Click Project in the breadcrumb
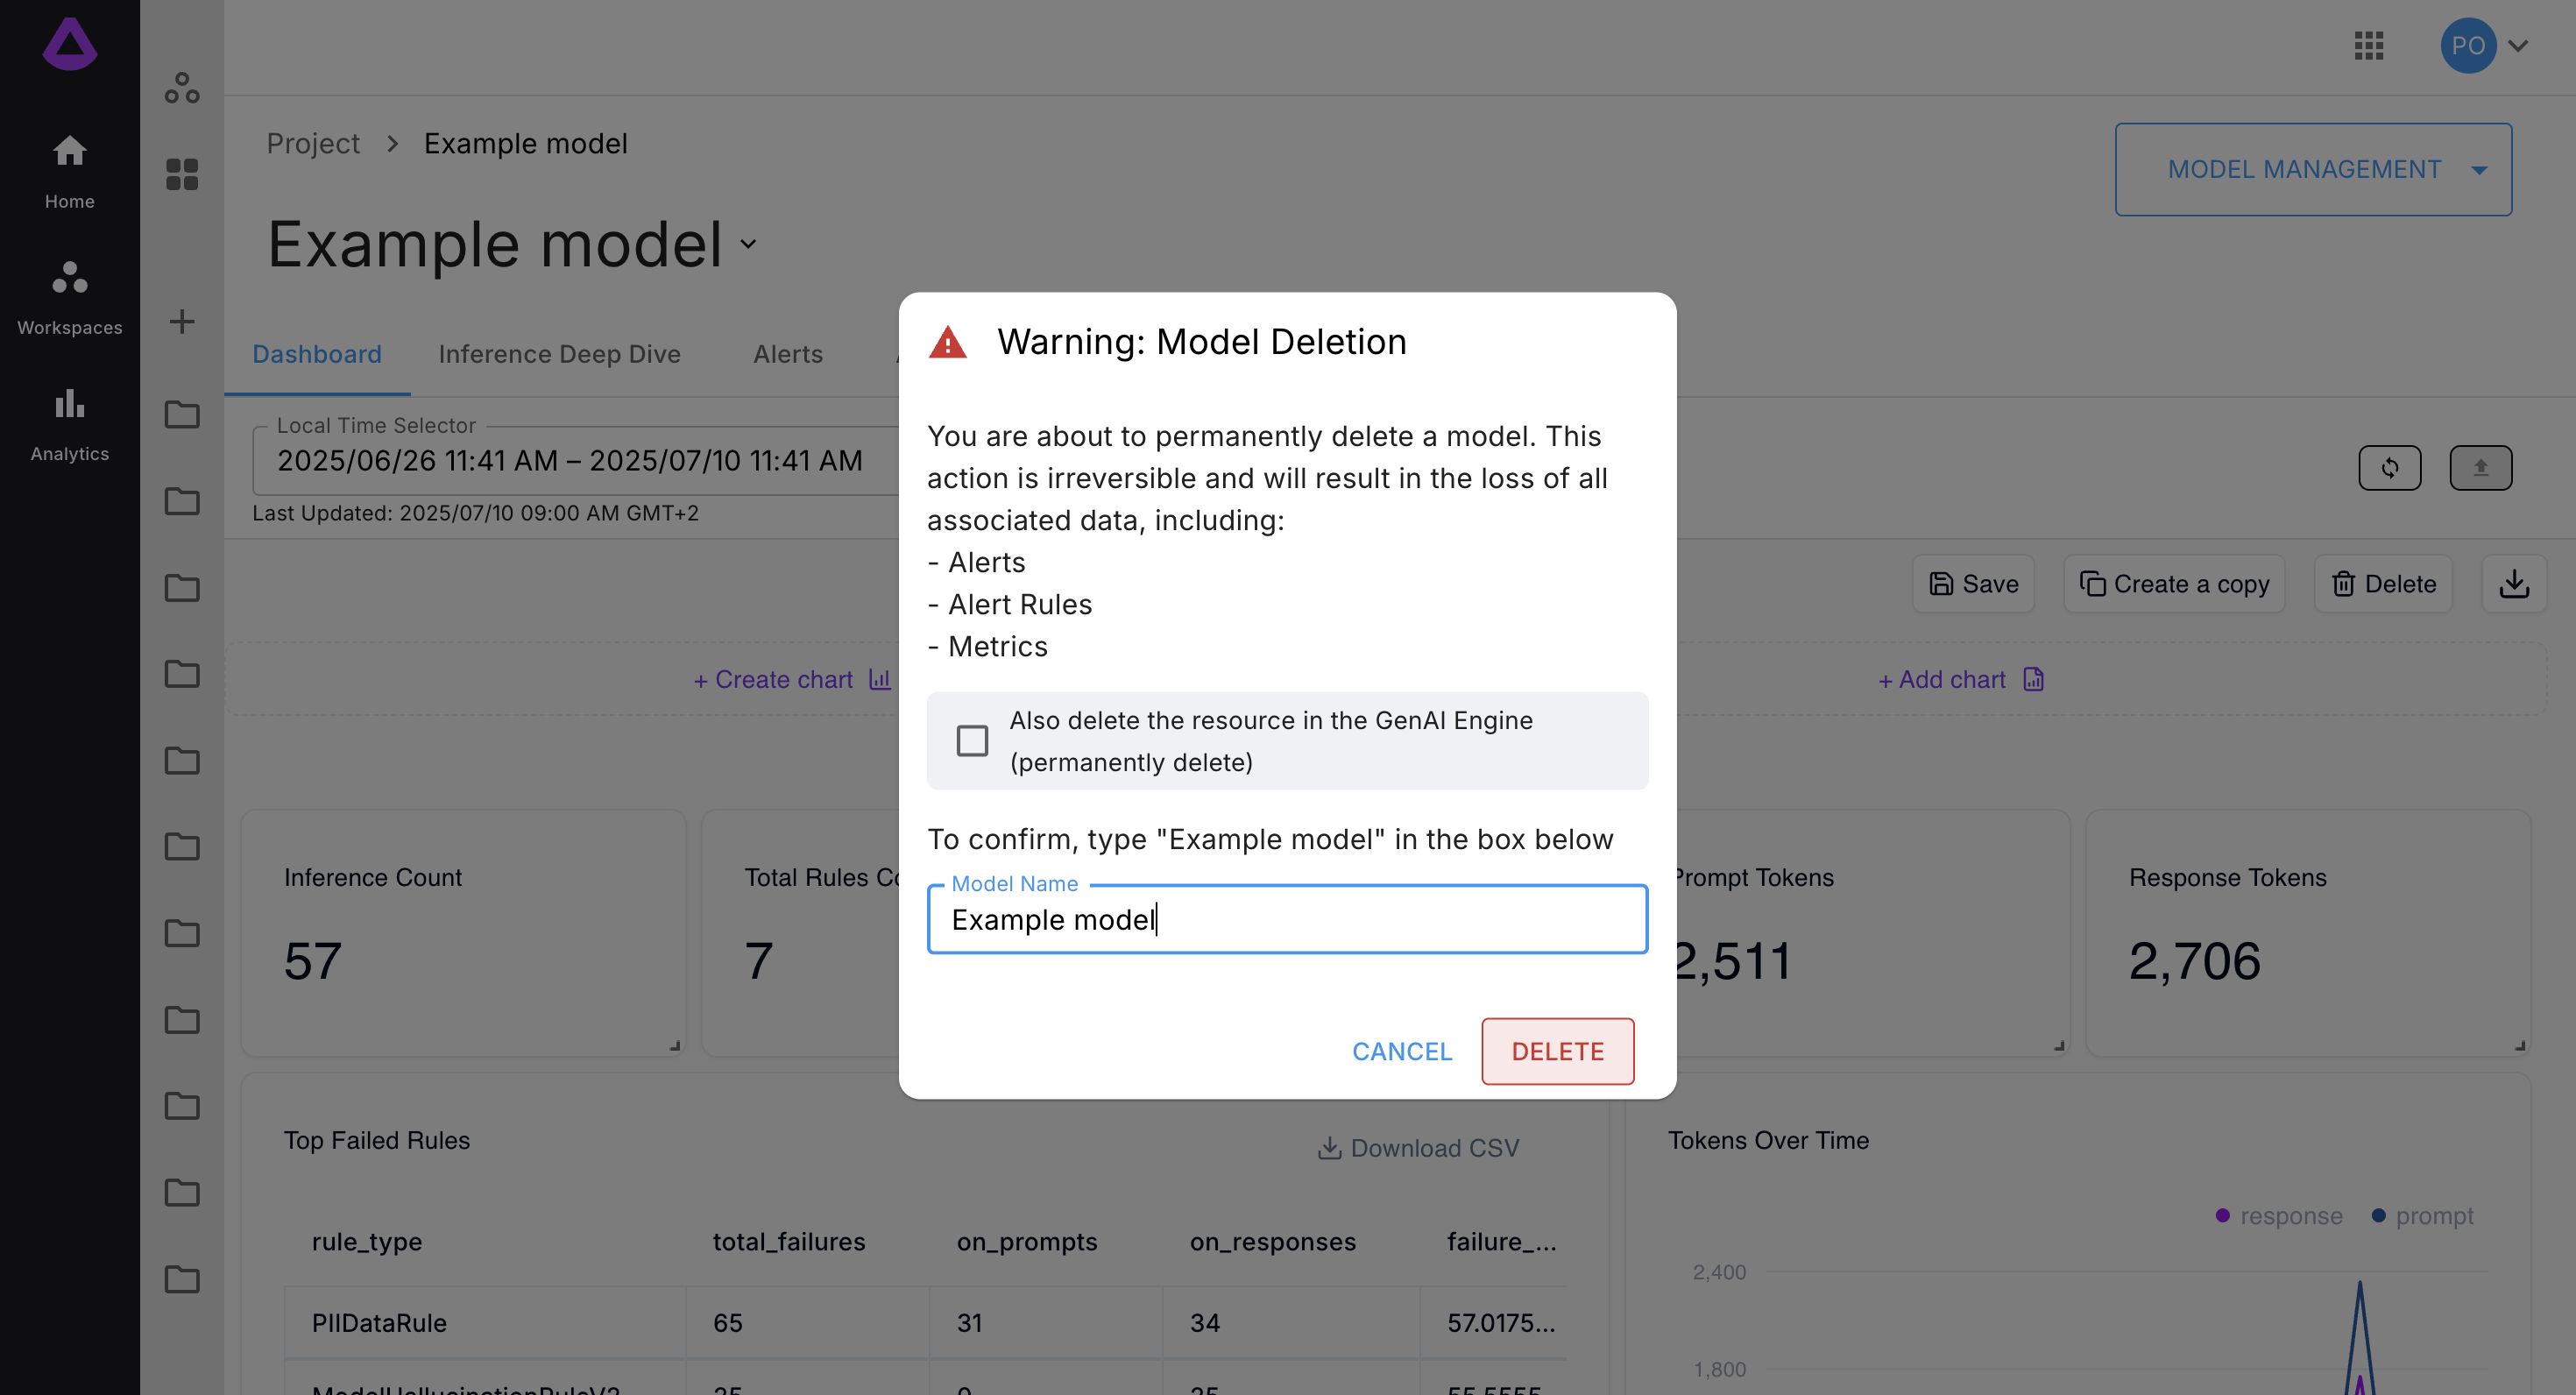 point(312,143)
